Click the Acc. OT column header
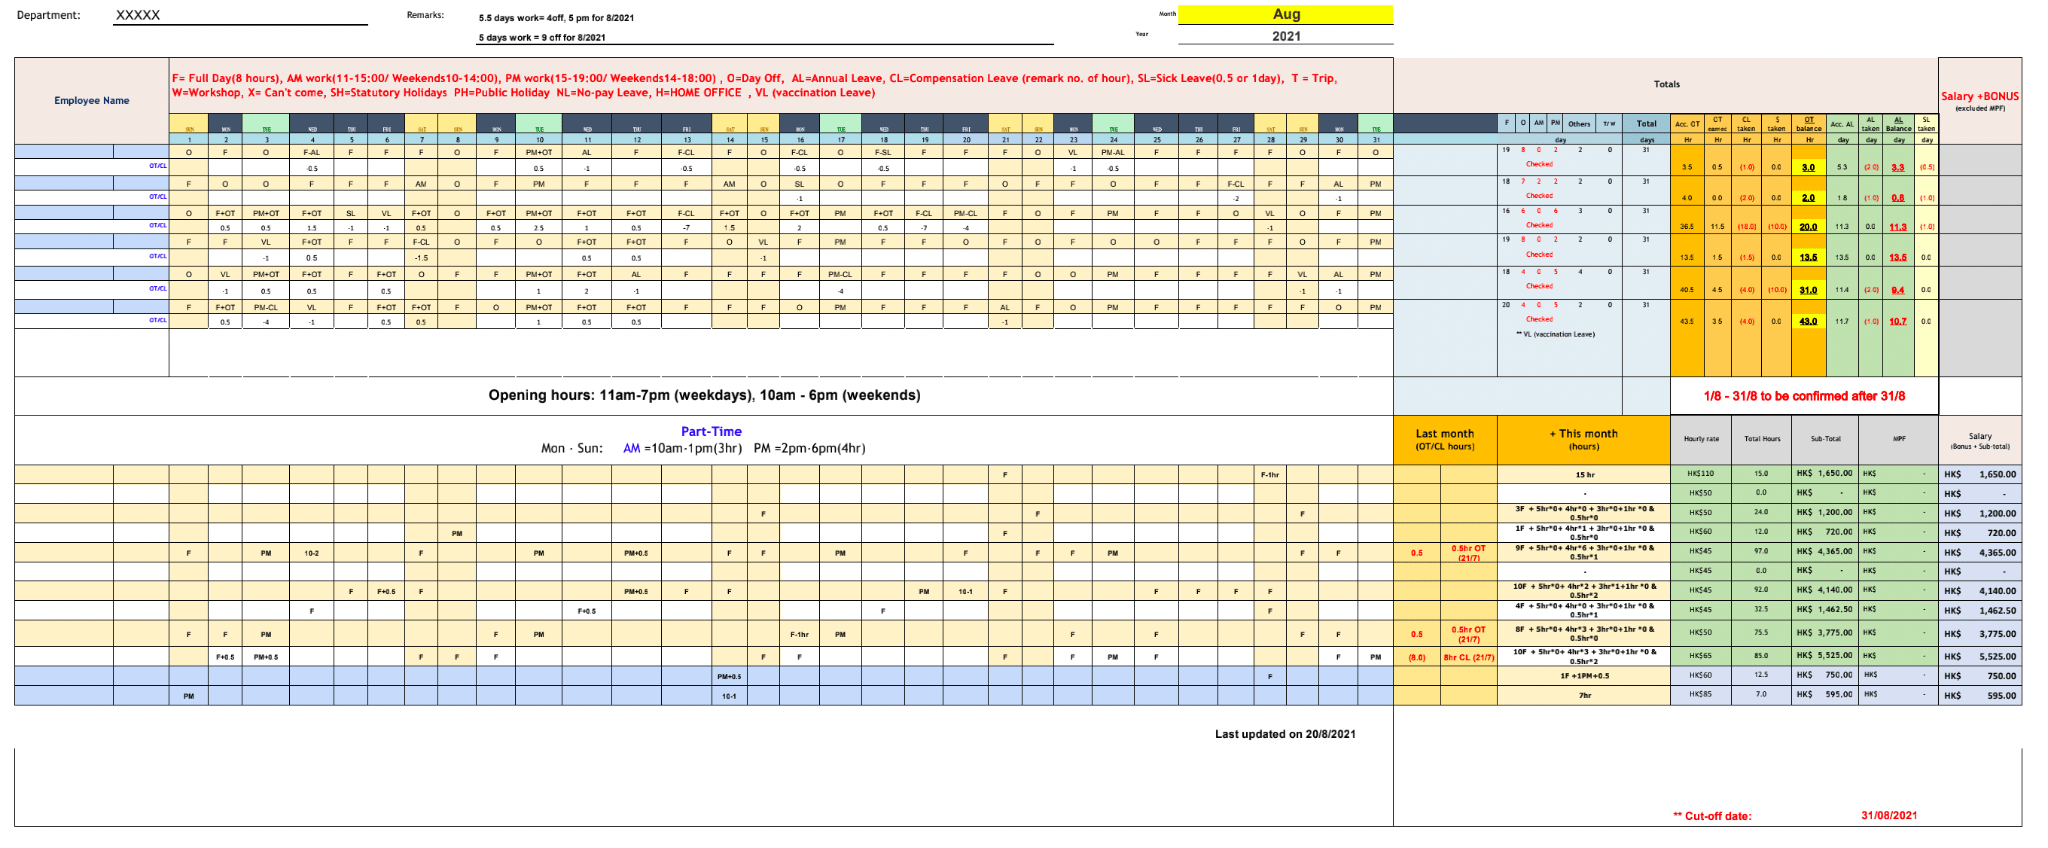 pos(1687,124)
